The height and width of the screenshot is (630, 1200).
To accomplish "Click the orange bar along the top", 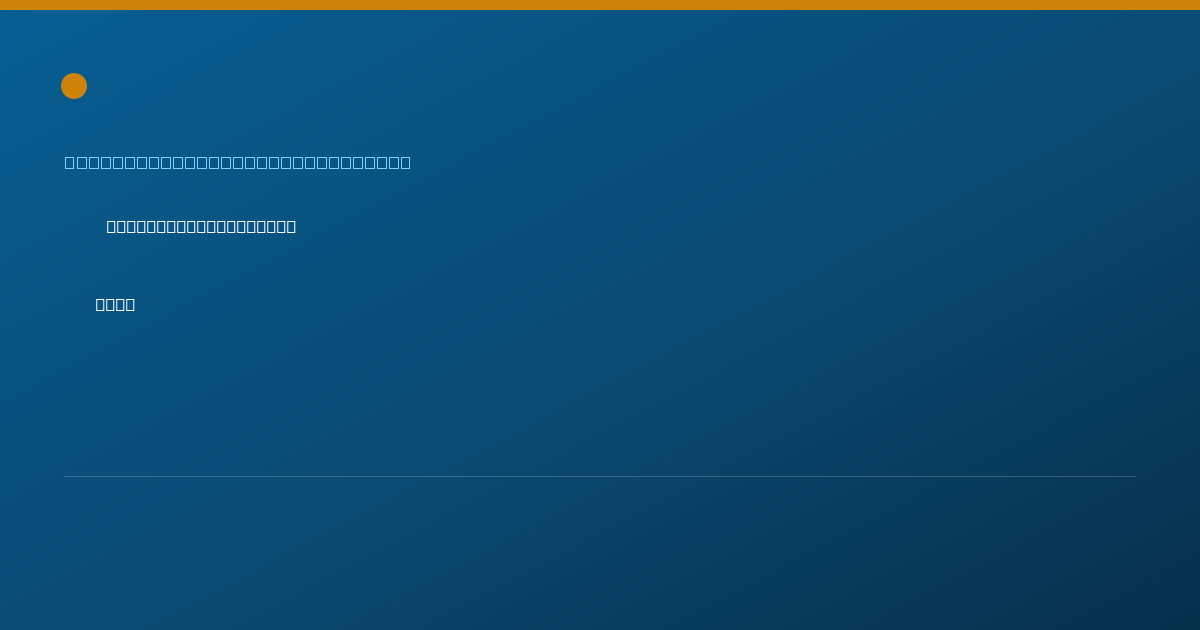I will 600,5.
